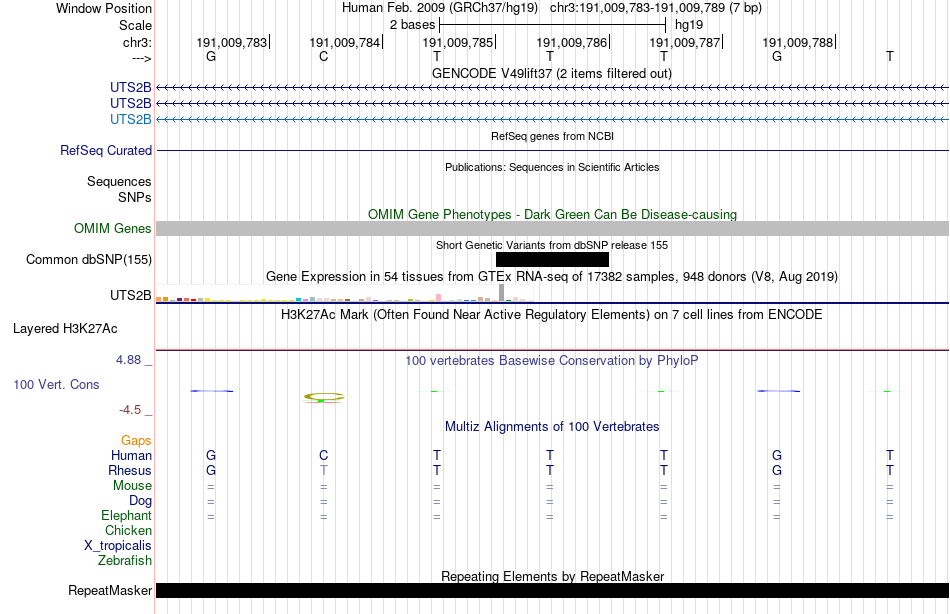The image size is (950, 614).
Task: Click the Sequences track label
Action: tap(119, 181)
